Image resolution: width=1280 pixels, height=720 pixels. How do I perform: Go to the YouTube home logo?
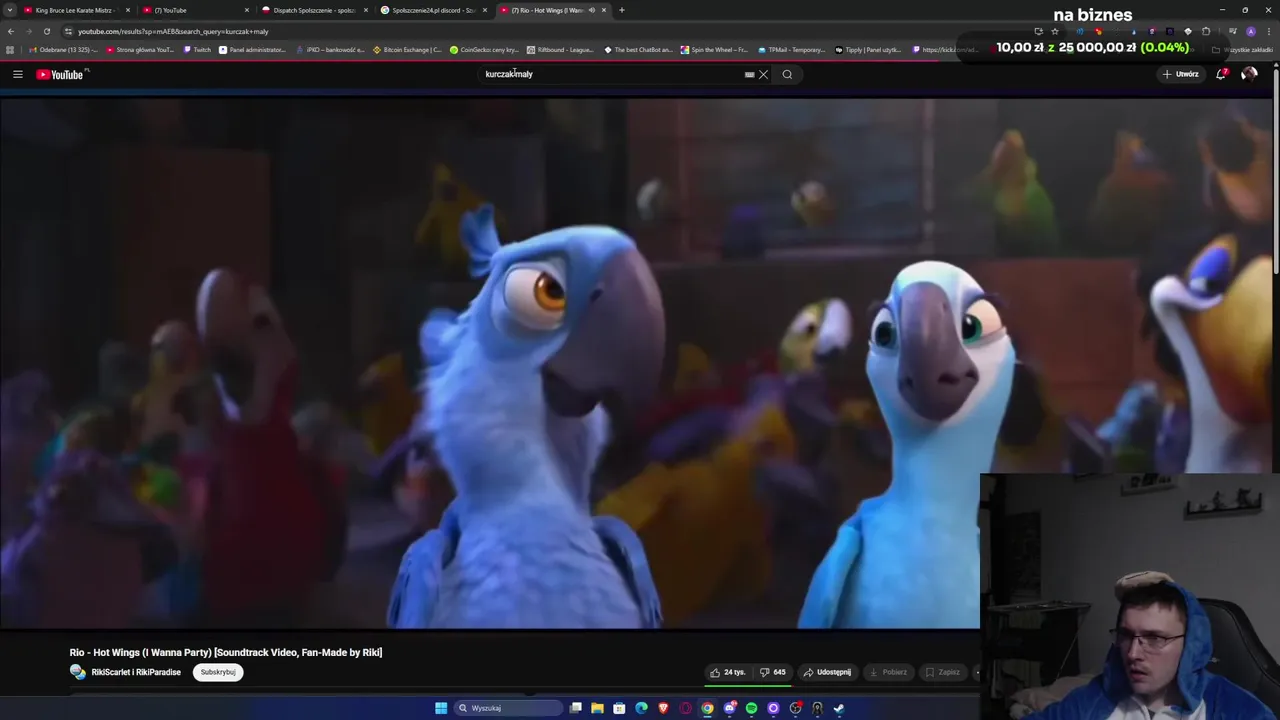[62, 74]
